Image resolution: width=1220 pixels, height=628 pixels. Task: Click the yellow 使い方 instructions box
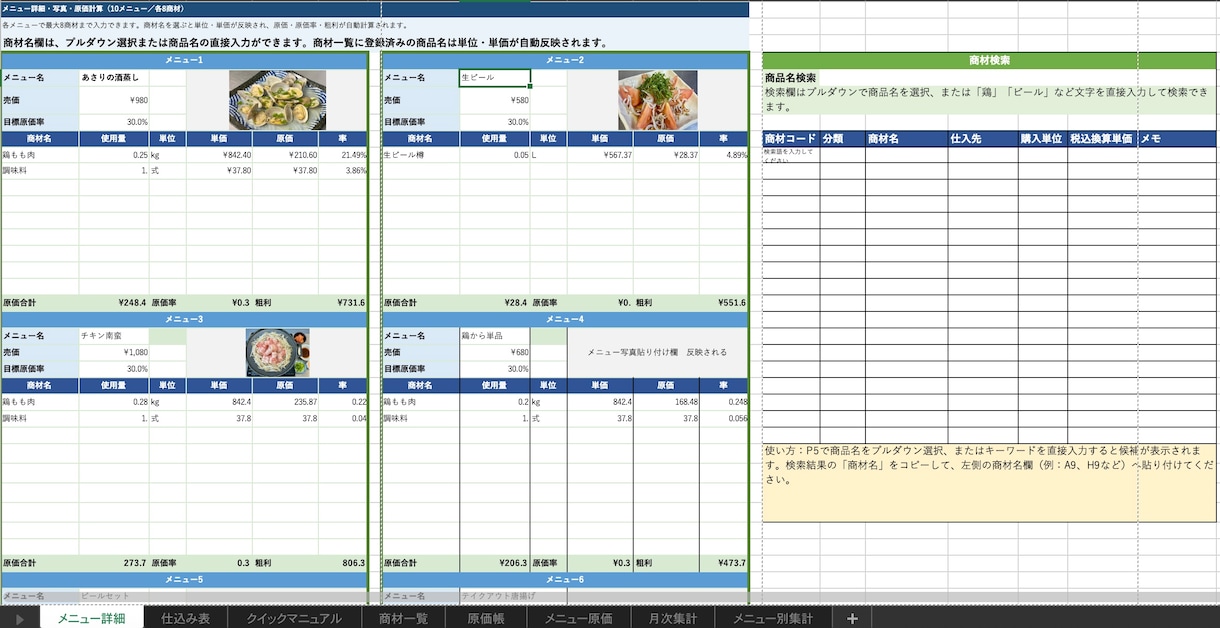tap(989, 482)
